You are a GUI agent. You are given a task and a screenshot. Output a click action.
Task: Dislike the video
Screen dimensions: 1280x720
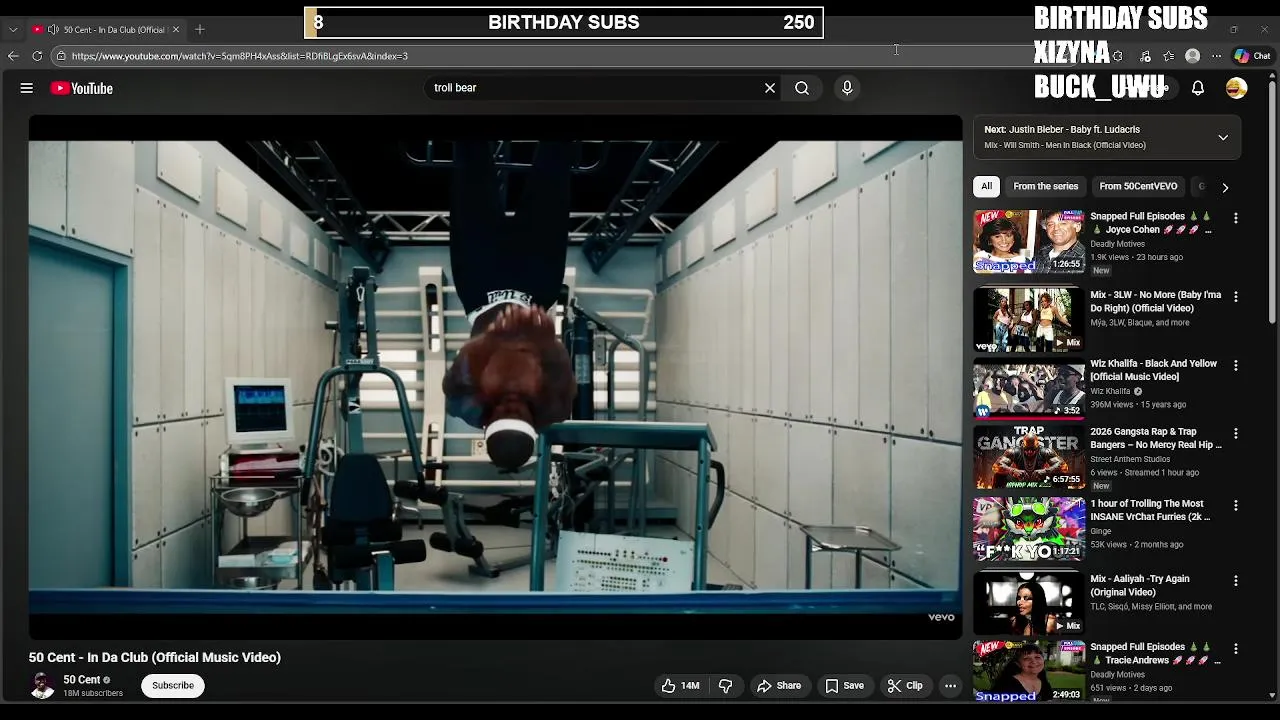tap(726, 685)
